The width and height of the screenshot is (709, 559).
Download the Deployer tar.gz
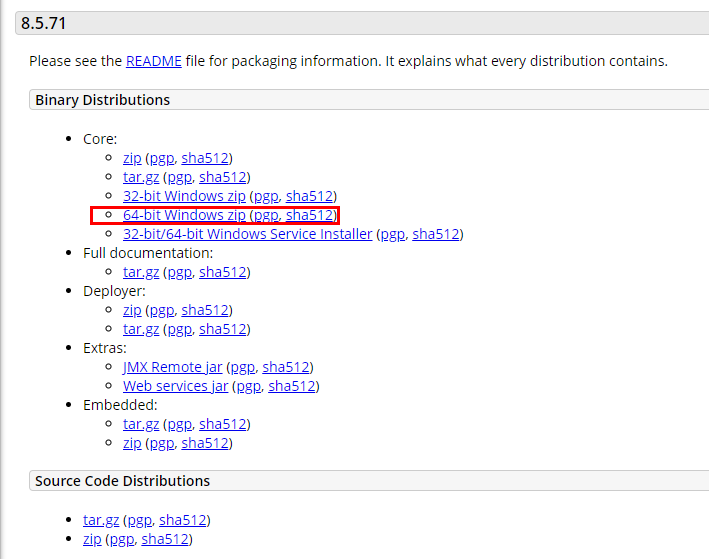141,329
